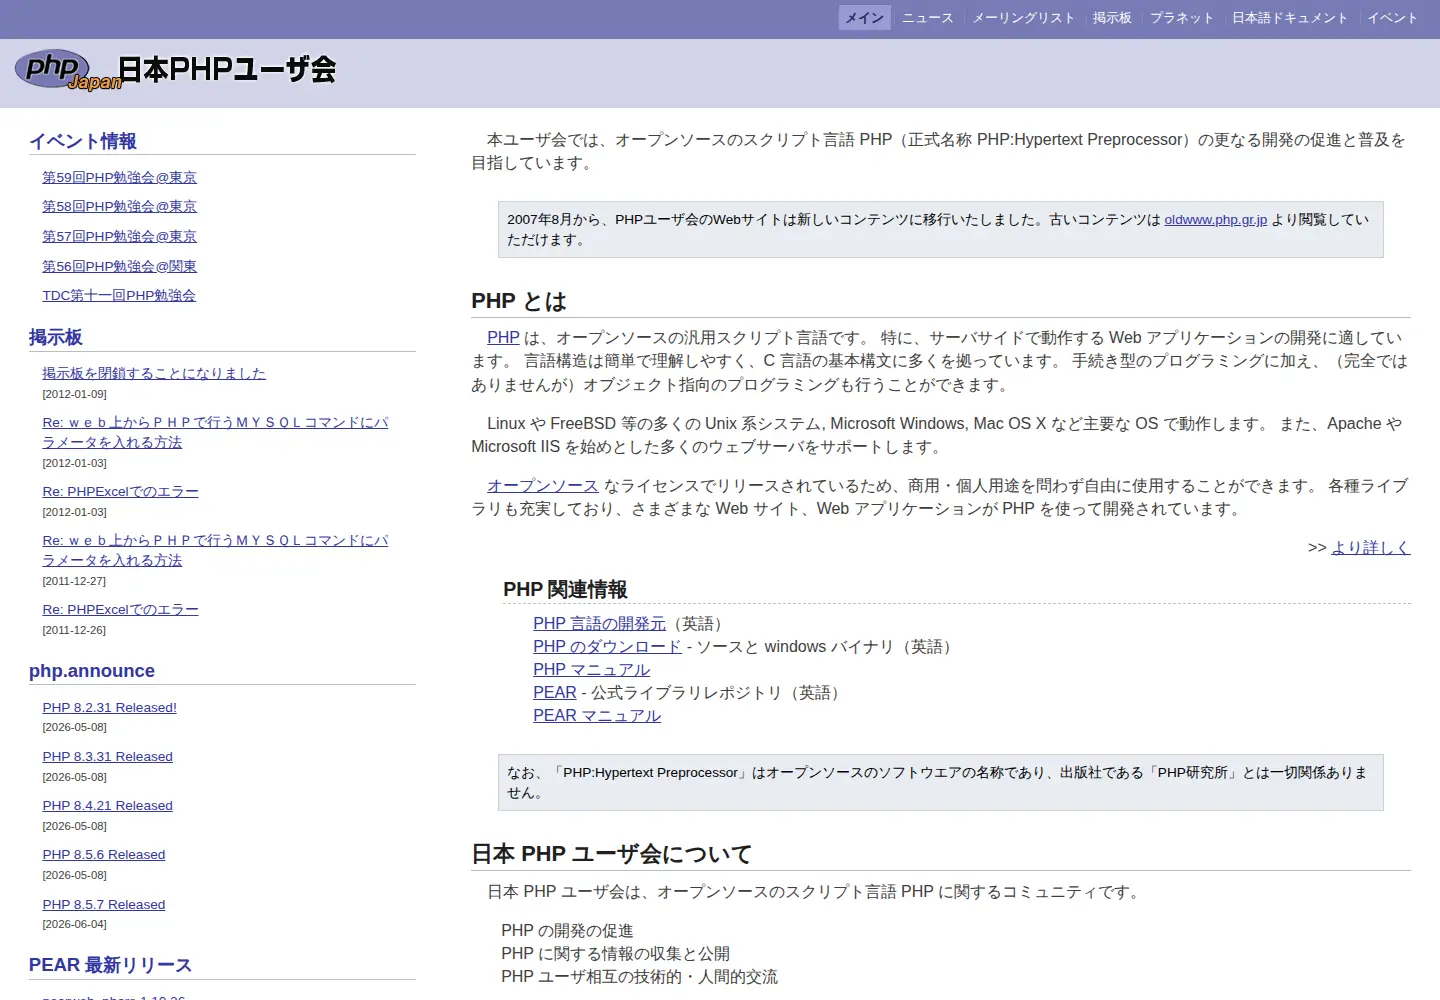1440x1000 pixels.
Task: Click the [2012-01-09] date text
Action: [x=74, y=394]
